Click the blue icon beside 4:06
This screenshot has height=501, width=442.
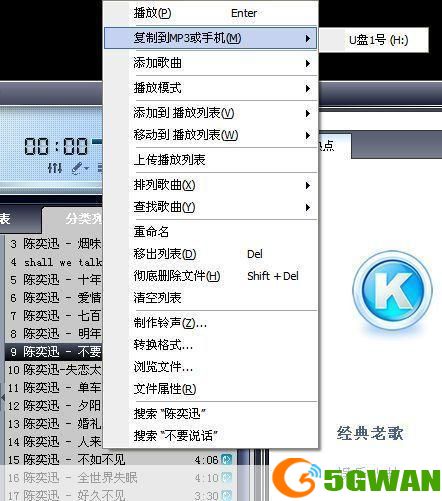click(x=227, y=460)
